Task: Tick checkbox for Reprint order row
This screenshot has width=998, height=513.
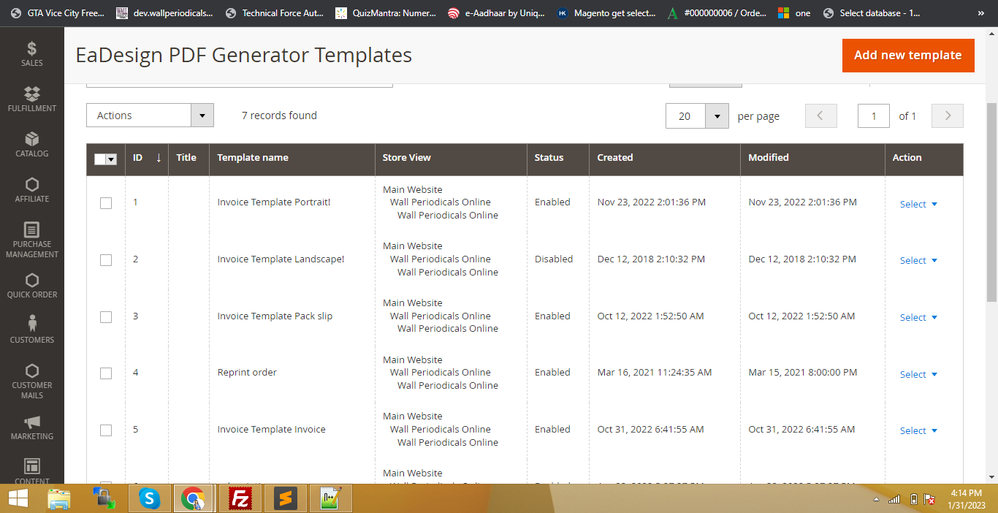Action: 106,373
